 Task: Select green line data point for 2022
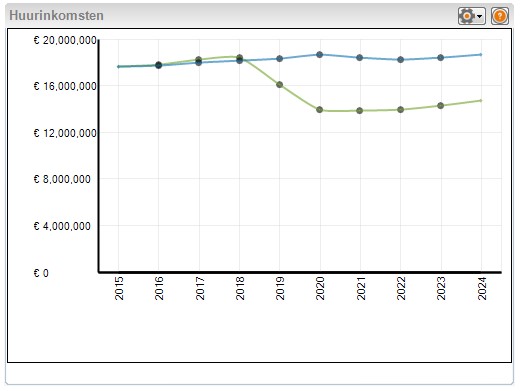pyautogui.click(x=400, y=110)
